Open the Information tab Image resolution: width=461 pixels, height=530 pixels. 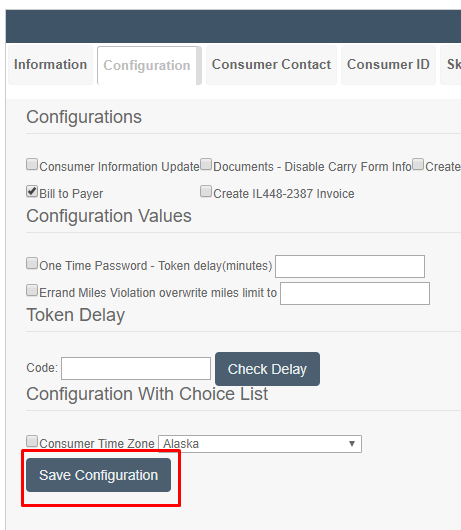50,65
